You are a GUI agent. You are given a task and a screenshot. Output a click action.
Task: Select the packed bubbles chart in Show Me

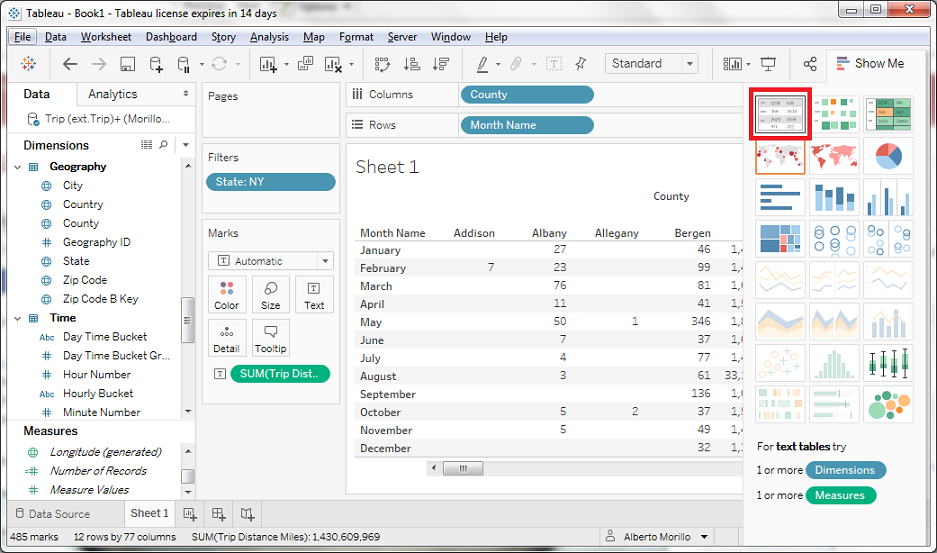(x=889, y=404)
